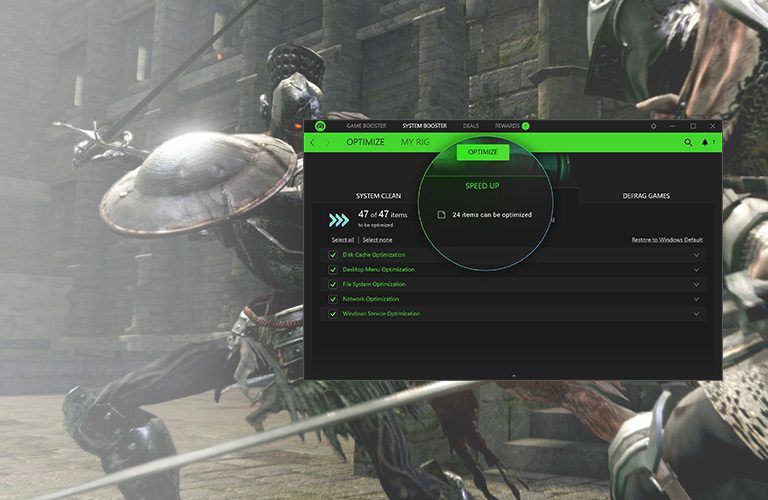
Task: Expand the Network Optimization row
Action: click(x=696, y=299)
